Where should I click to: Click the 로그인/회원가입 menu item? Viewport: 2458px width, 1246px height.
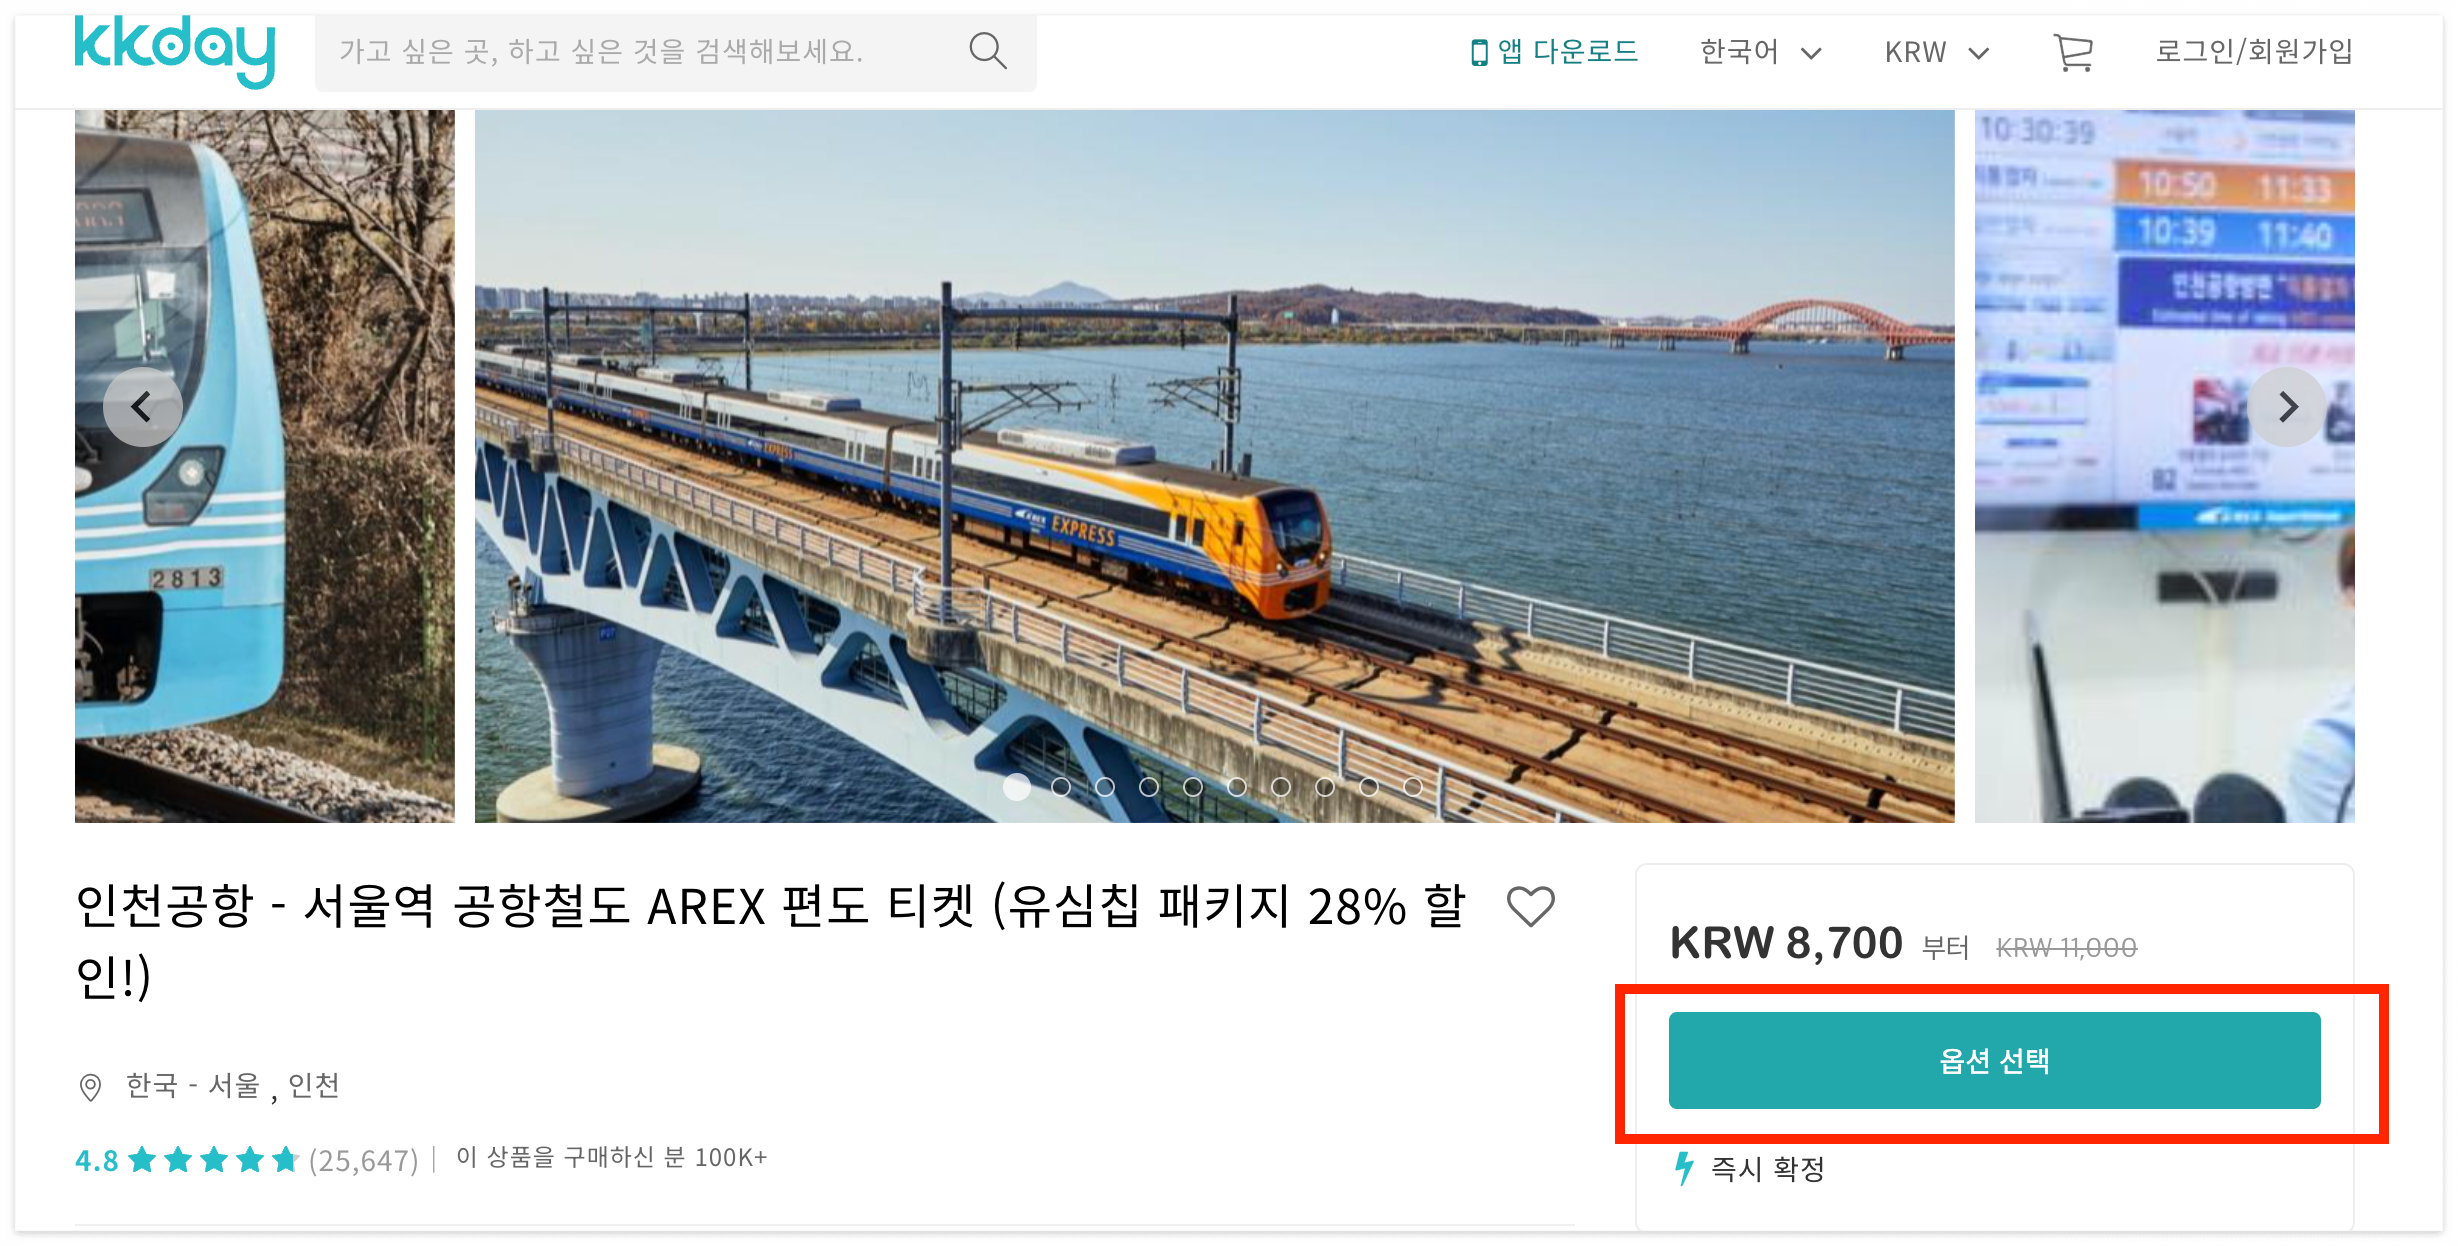click(2254, 50)
